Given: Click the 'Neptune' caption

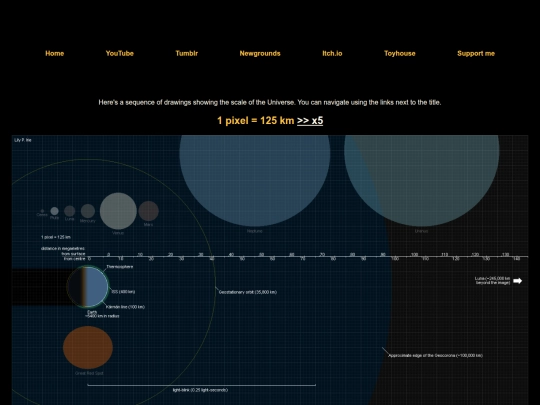Looking at the screenshot, I should [x=255, y=231].
